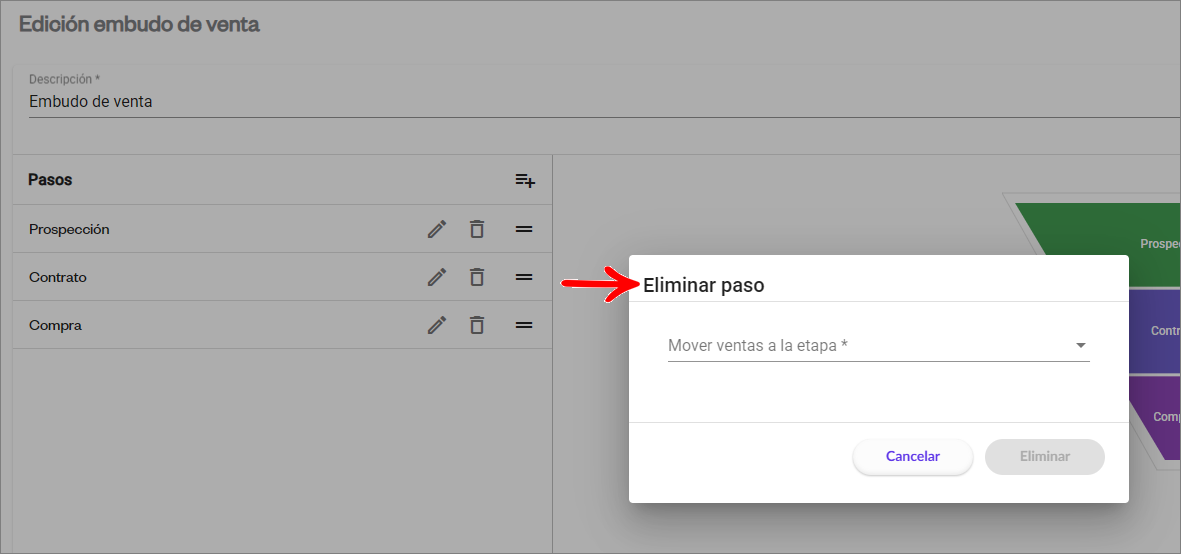Click the add step icon beside Pasos
The height and width of the screenshot is (554, 1181).
coord(525,181)
